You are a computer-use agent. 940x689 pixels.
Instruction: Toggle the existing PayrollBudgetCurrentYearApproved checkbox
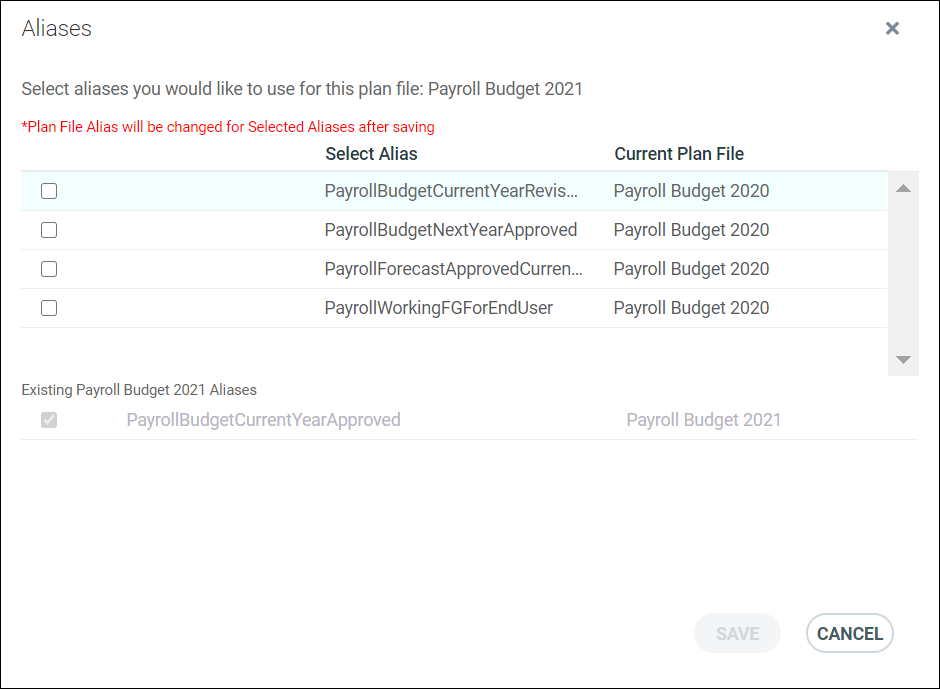pyautogui.click(x=49, y=420)
